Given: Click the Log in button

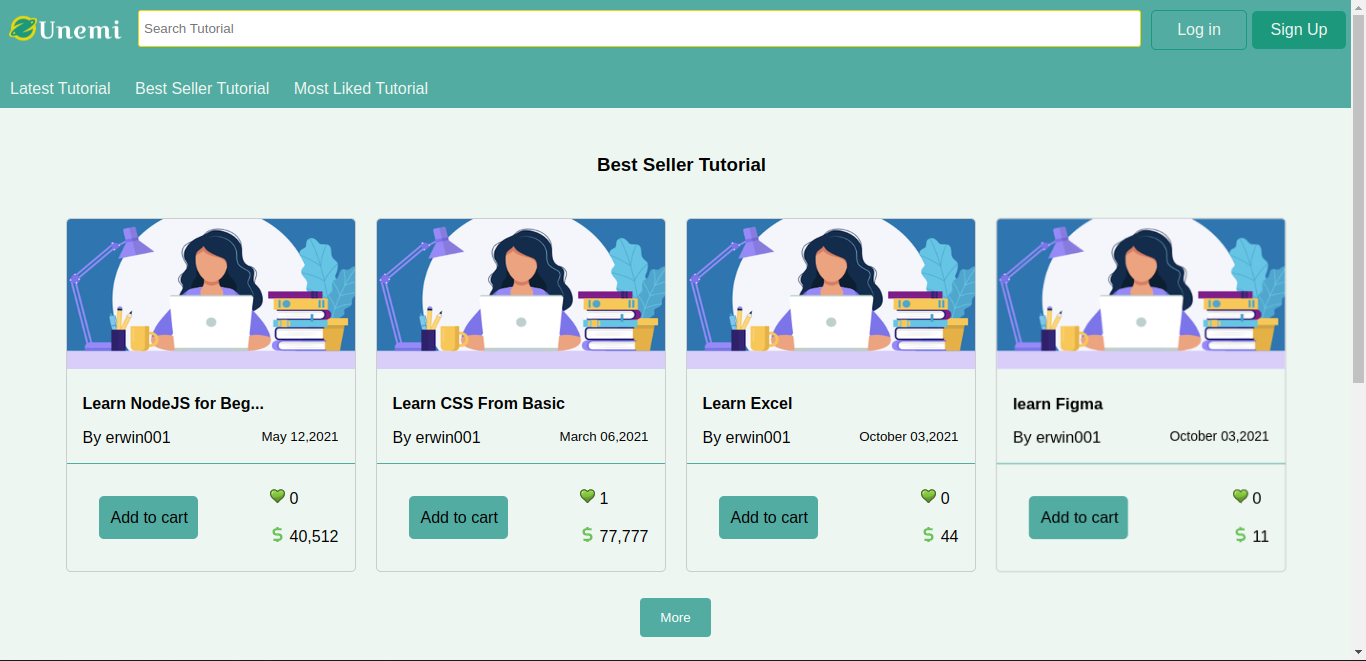Looking at the screenshot, I should point(1198,30).
